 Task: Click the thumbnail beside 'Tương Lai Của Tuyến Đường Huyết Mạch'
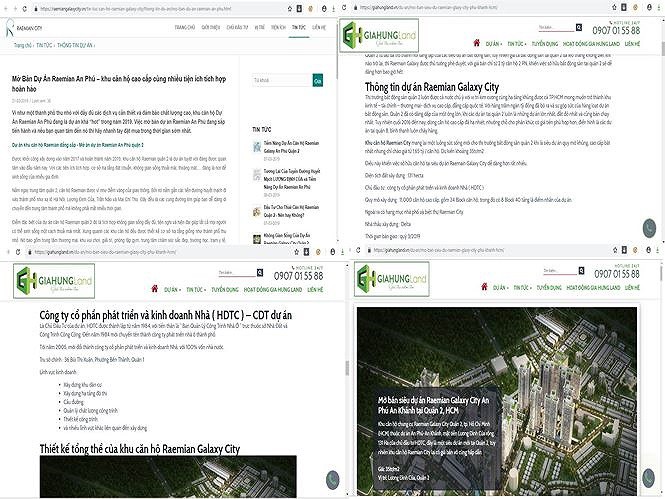point(257,174)
